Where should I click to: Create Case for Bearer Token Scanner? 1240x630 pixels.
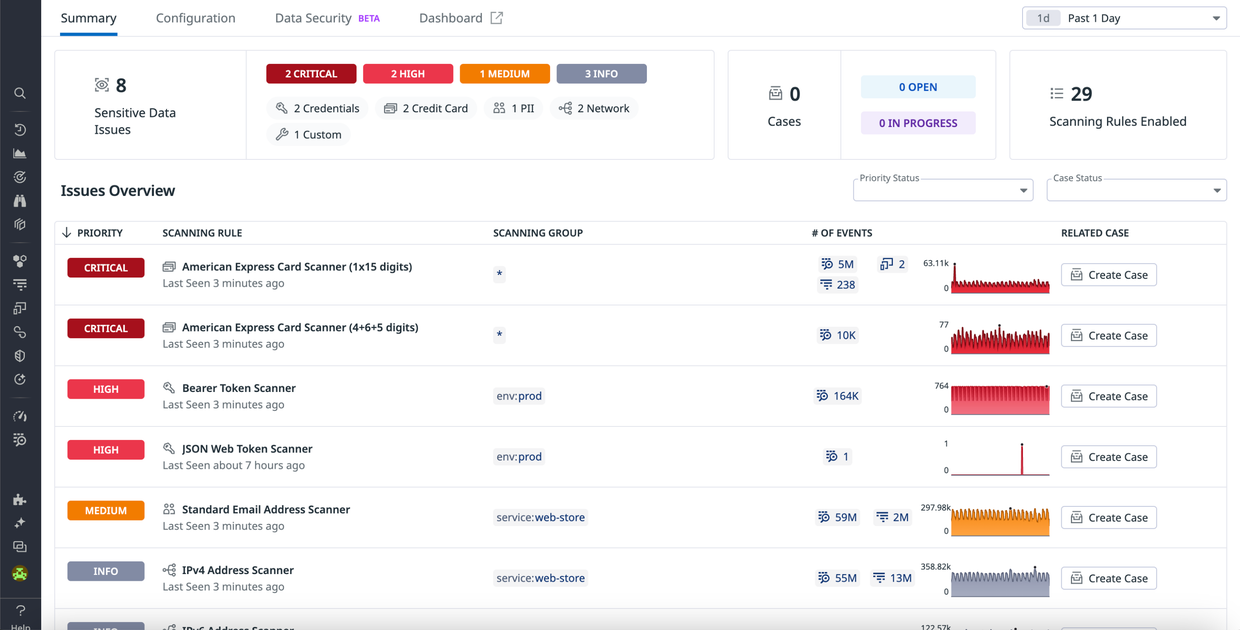(1108, 396)
